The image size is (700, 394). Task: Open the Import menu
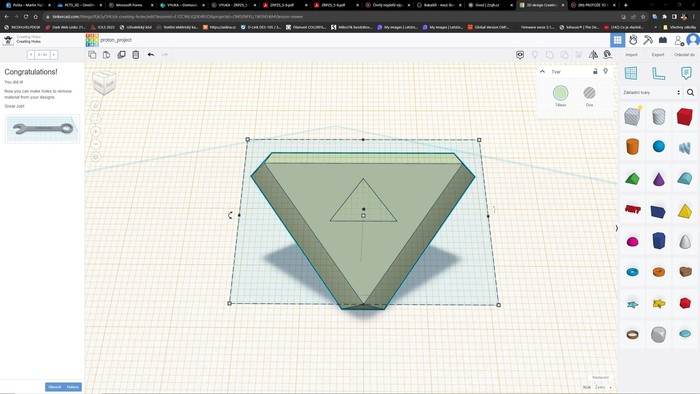click(x=631, y=54)
